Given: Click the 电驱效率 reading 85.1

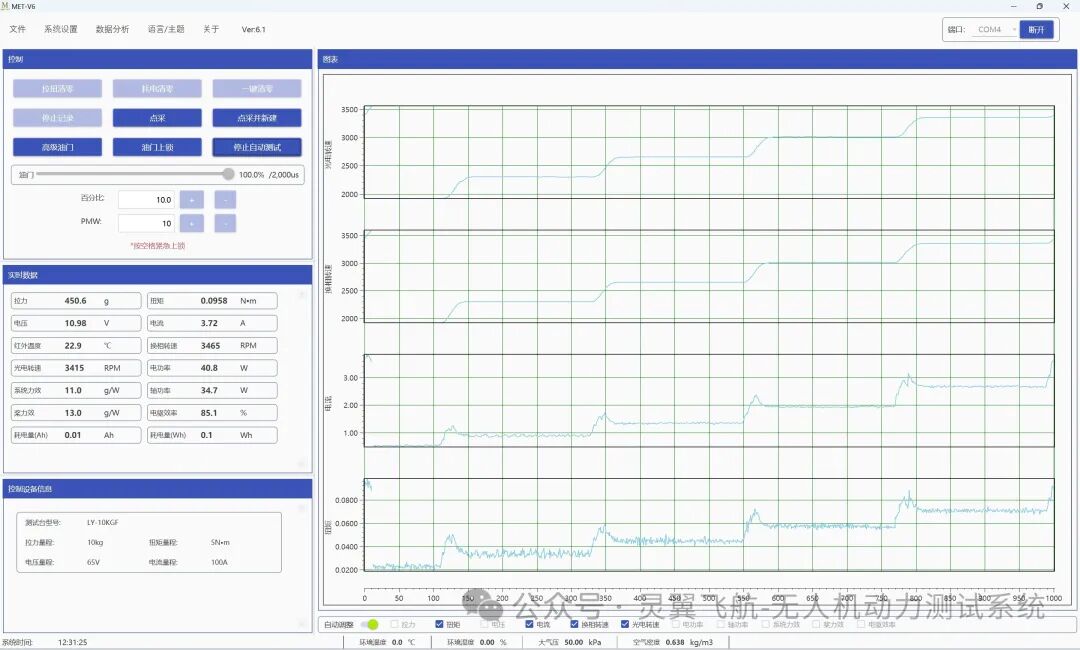Looking at the screenshot, I should tap(209, 412).
